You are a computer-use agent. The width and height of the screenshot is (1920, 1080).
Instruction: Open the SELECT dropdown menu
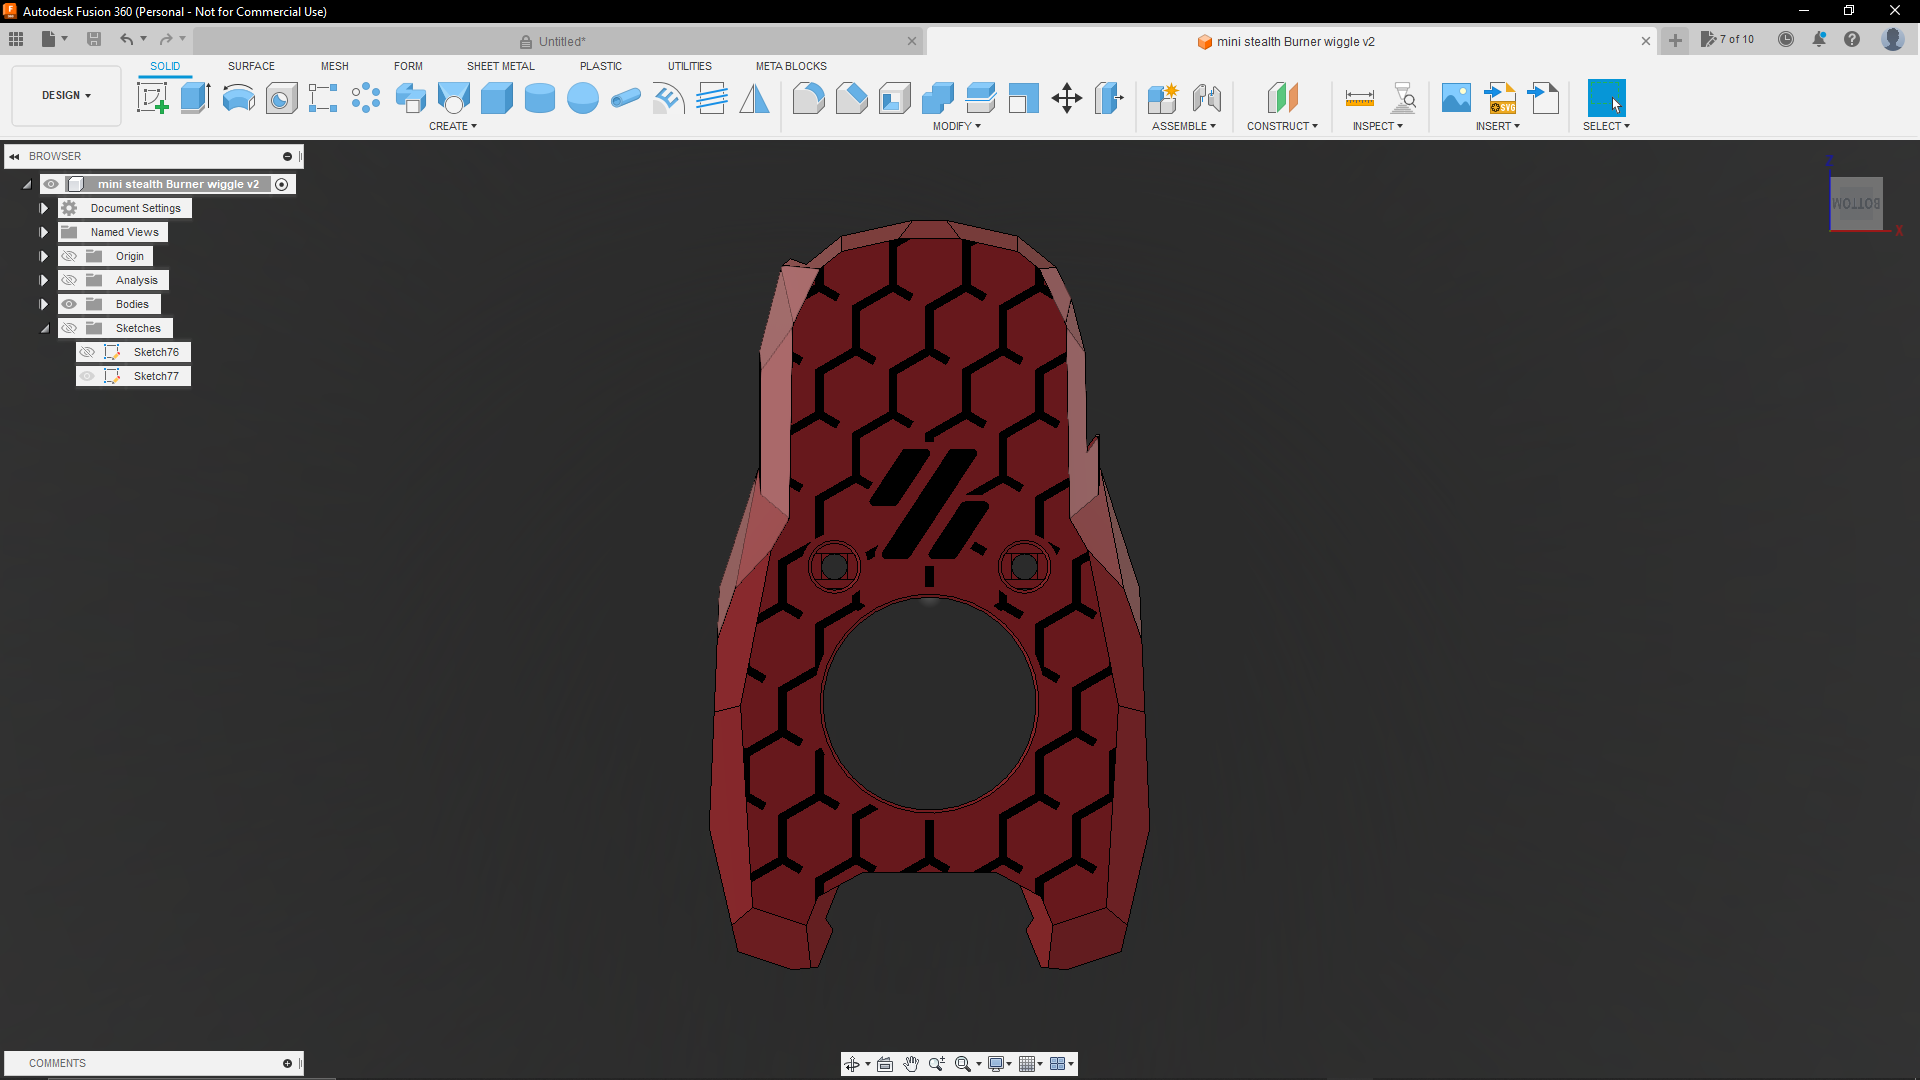pyautogui.click(x=1605, y=126)
